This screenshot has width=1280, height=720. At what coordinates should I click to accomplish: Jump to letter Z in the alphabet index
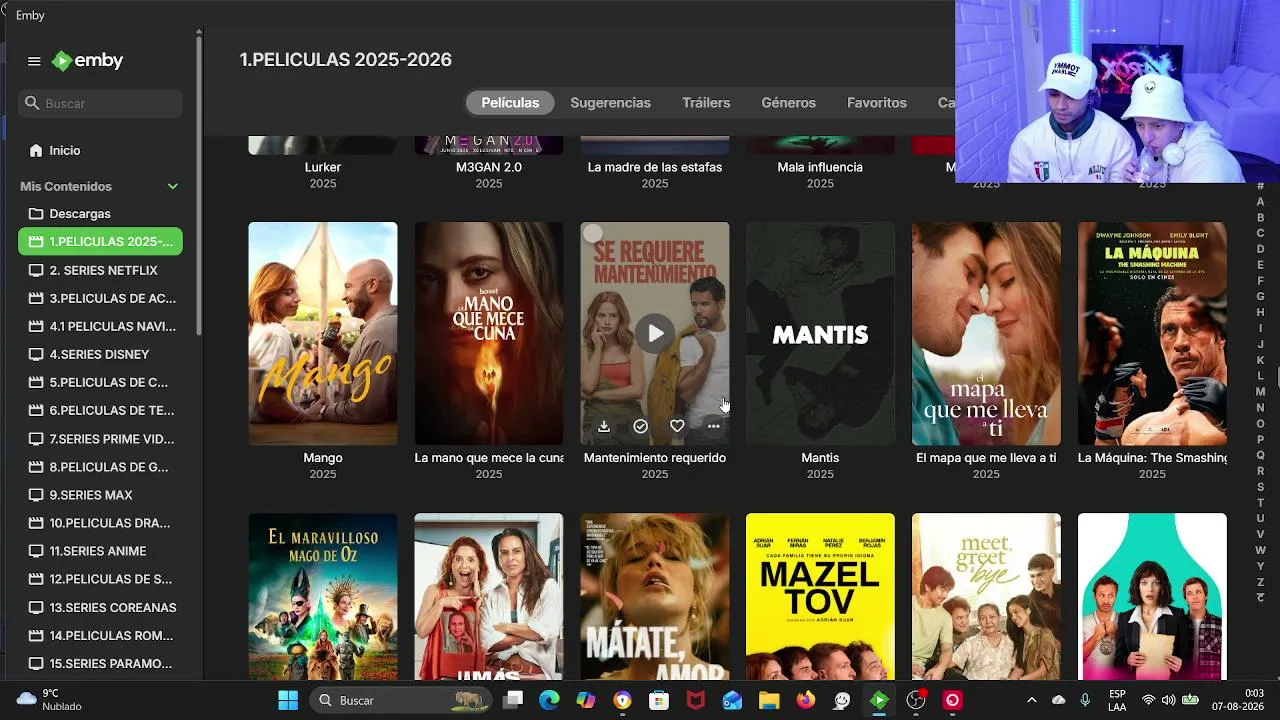point(1261,582)
